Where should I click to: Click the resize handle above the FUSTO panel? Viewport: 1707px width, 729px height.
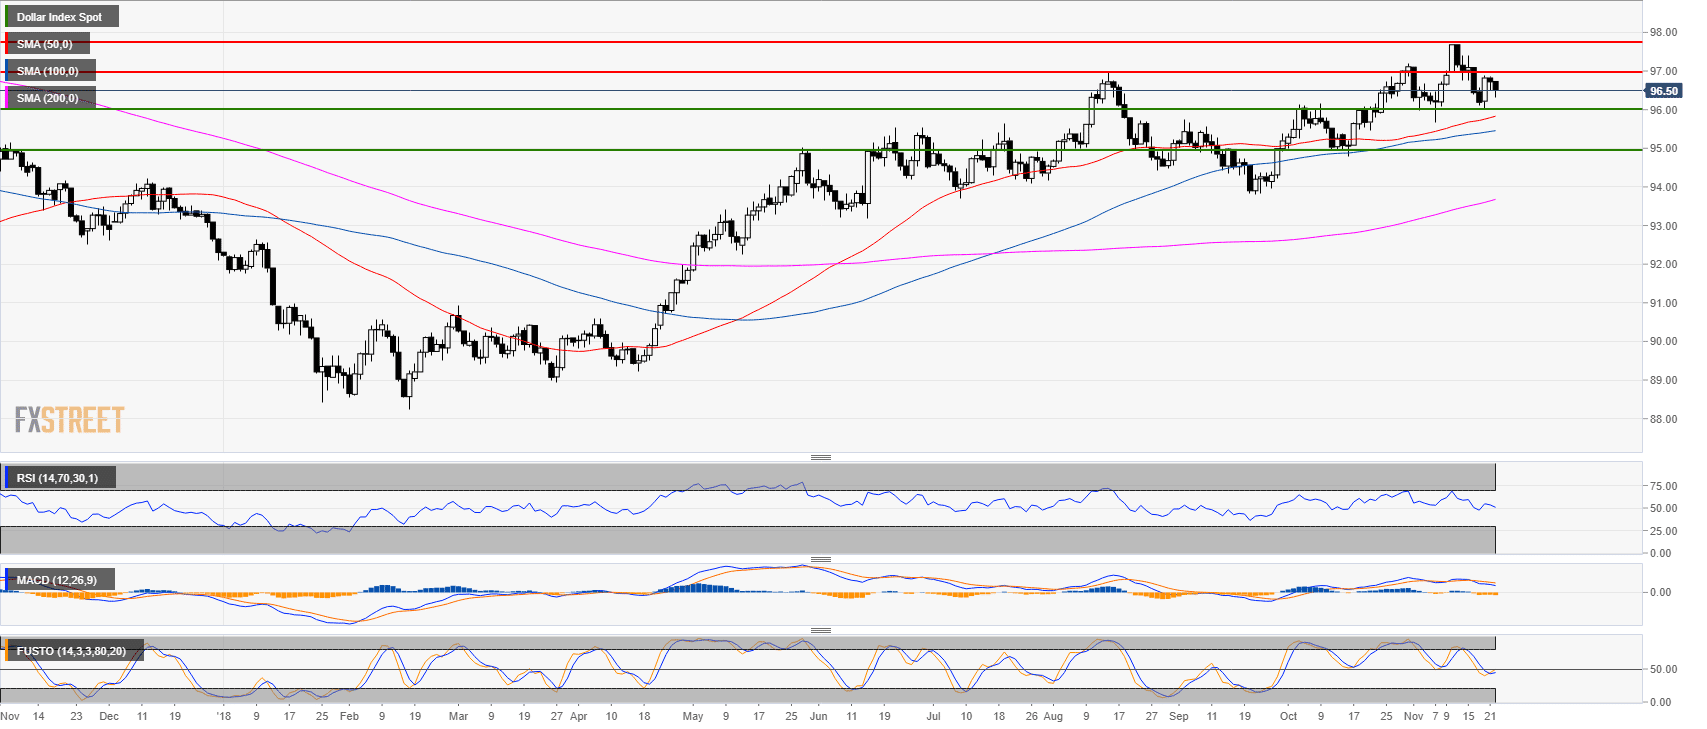(x=820, y=631)
